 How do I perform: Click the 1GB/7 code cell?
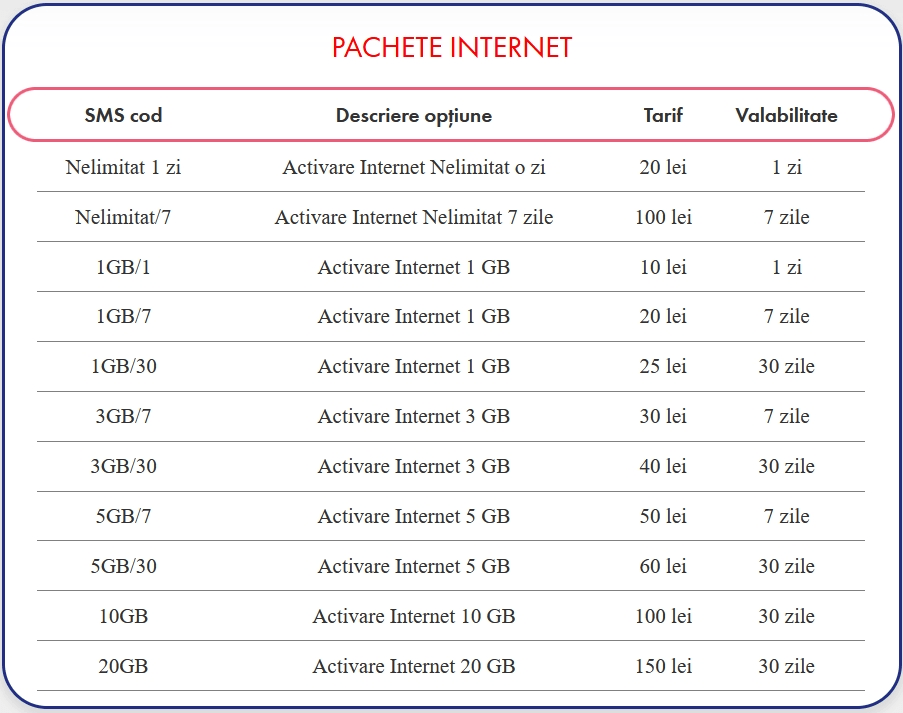(123, 317)
